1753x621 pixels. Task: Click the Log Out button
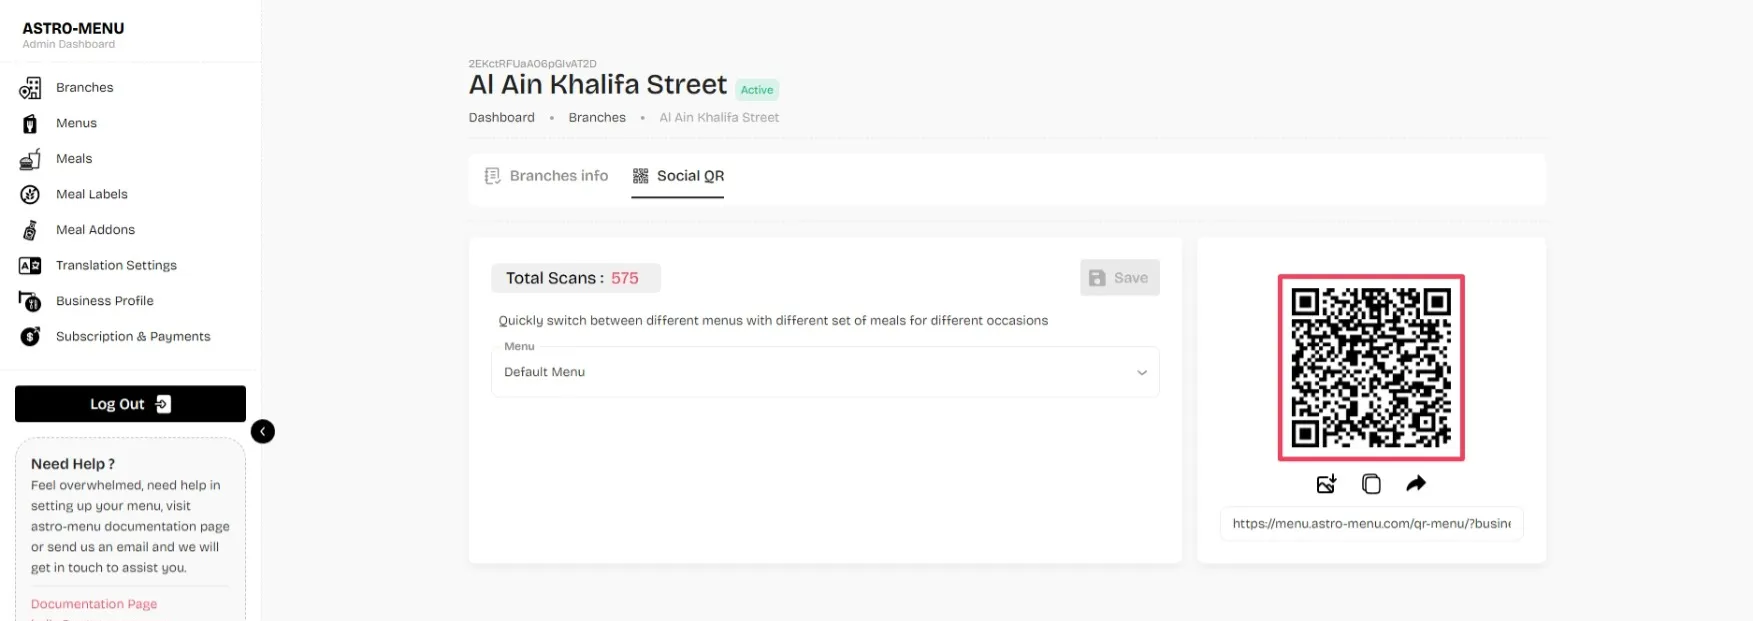tap(130, 404)
